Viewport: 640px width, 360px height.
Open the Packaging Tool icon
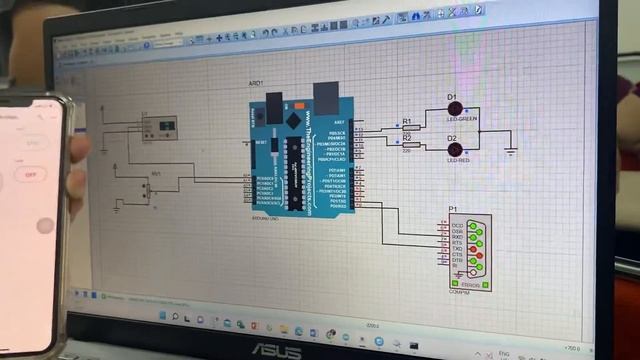[x=376, y=21]
